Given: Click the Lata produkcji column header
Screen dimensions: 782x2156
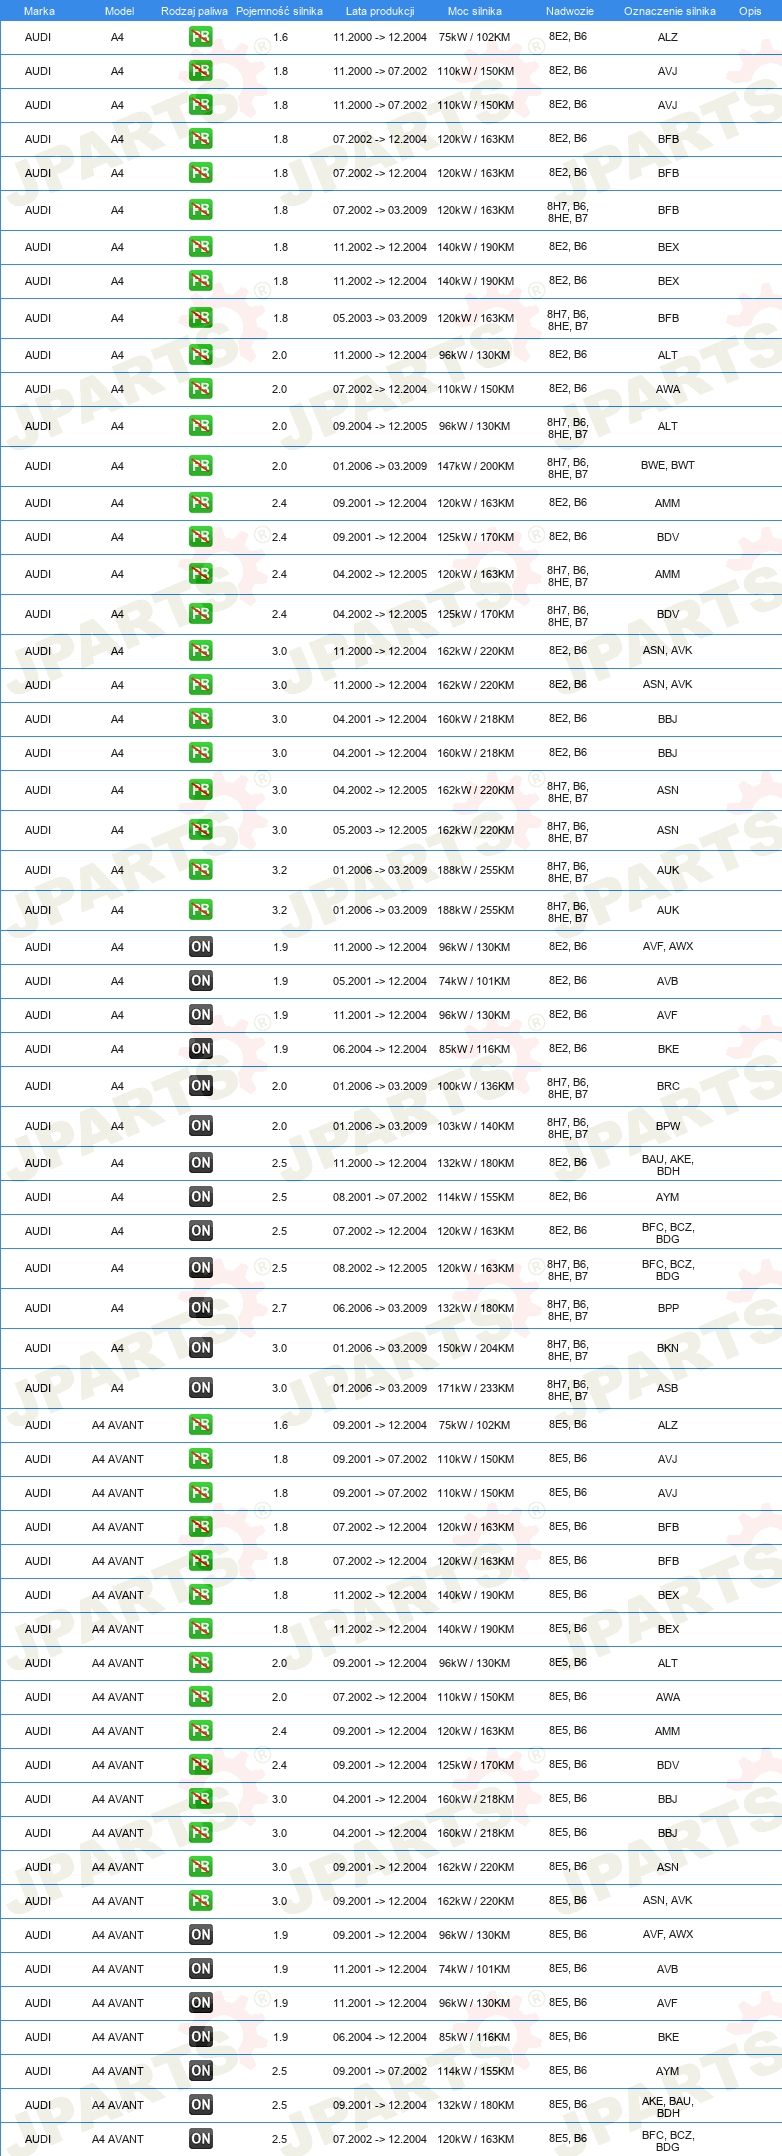Looking at the screenshot, I should [380, 11].
